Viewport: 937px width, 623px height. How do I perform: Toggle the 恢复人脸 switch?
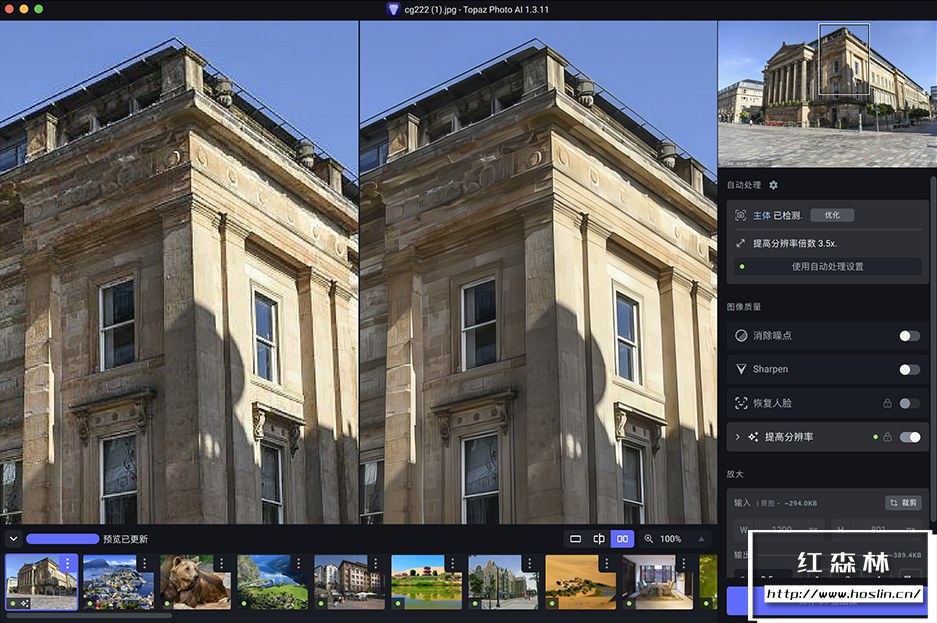click(x=910, y=404)
